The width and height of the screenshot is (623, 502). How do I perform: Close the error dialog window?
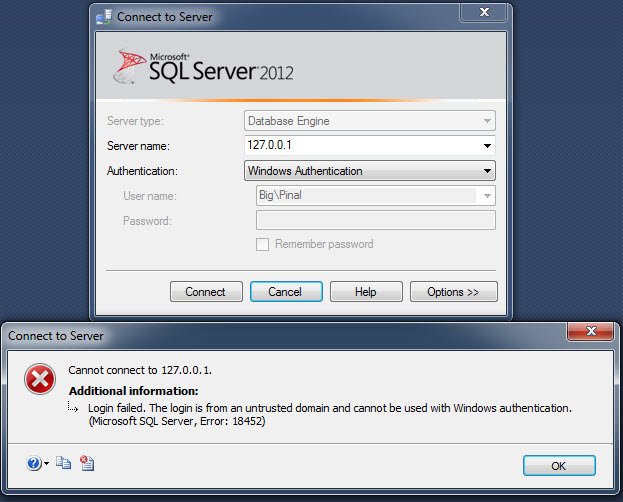point(590,331)
